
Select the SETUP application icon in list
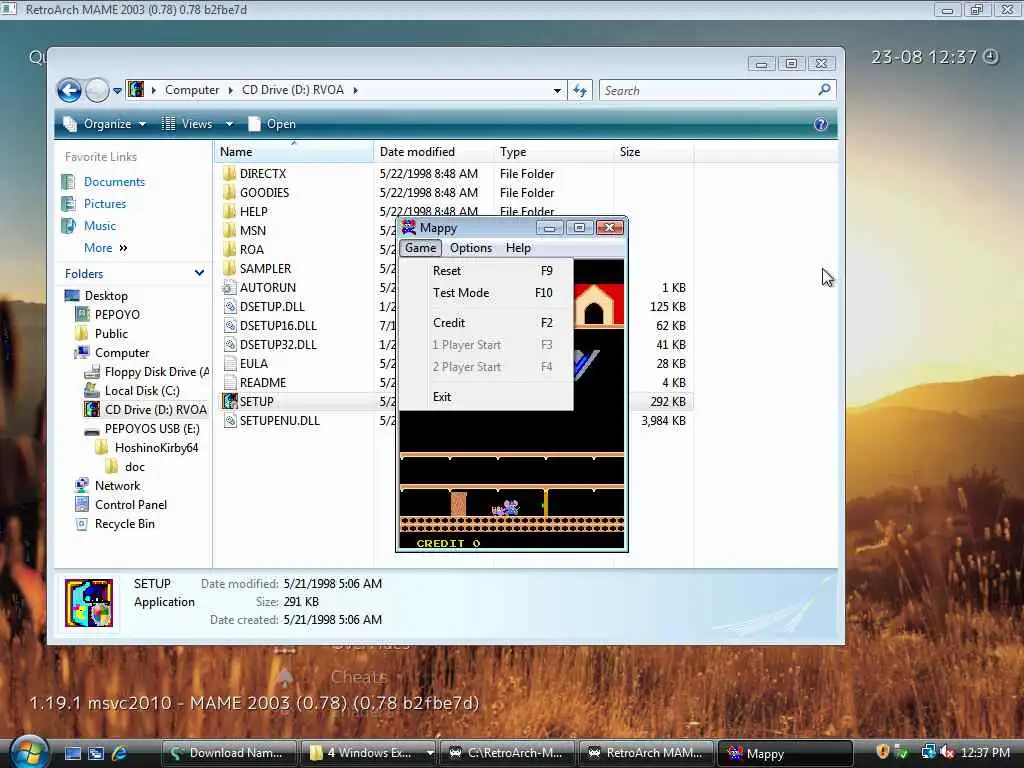click(230, 402)
